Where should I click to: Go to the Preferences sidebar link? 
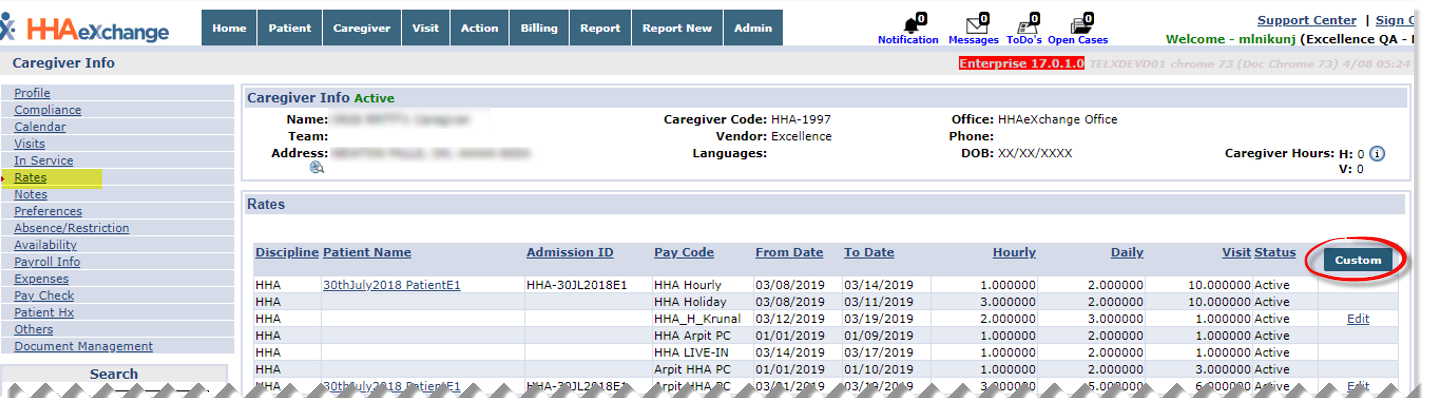[x=48, y=212]
